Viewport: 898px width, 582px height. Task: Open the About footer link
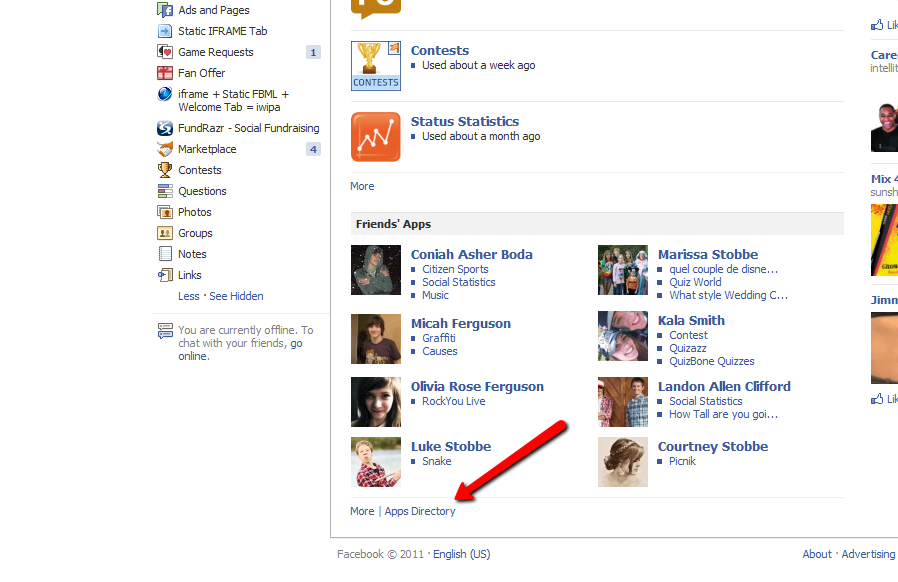[817, 554]
